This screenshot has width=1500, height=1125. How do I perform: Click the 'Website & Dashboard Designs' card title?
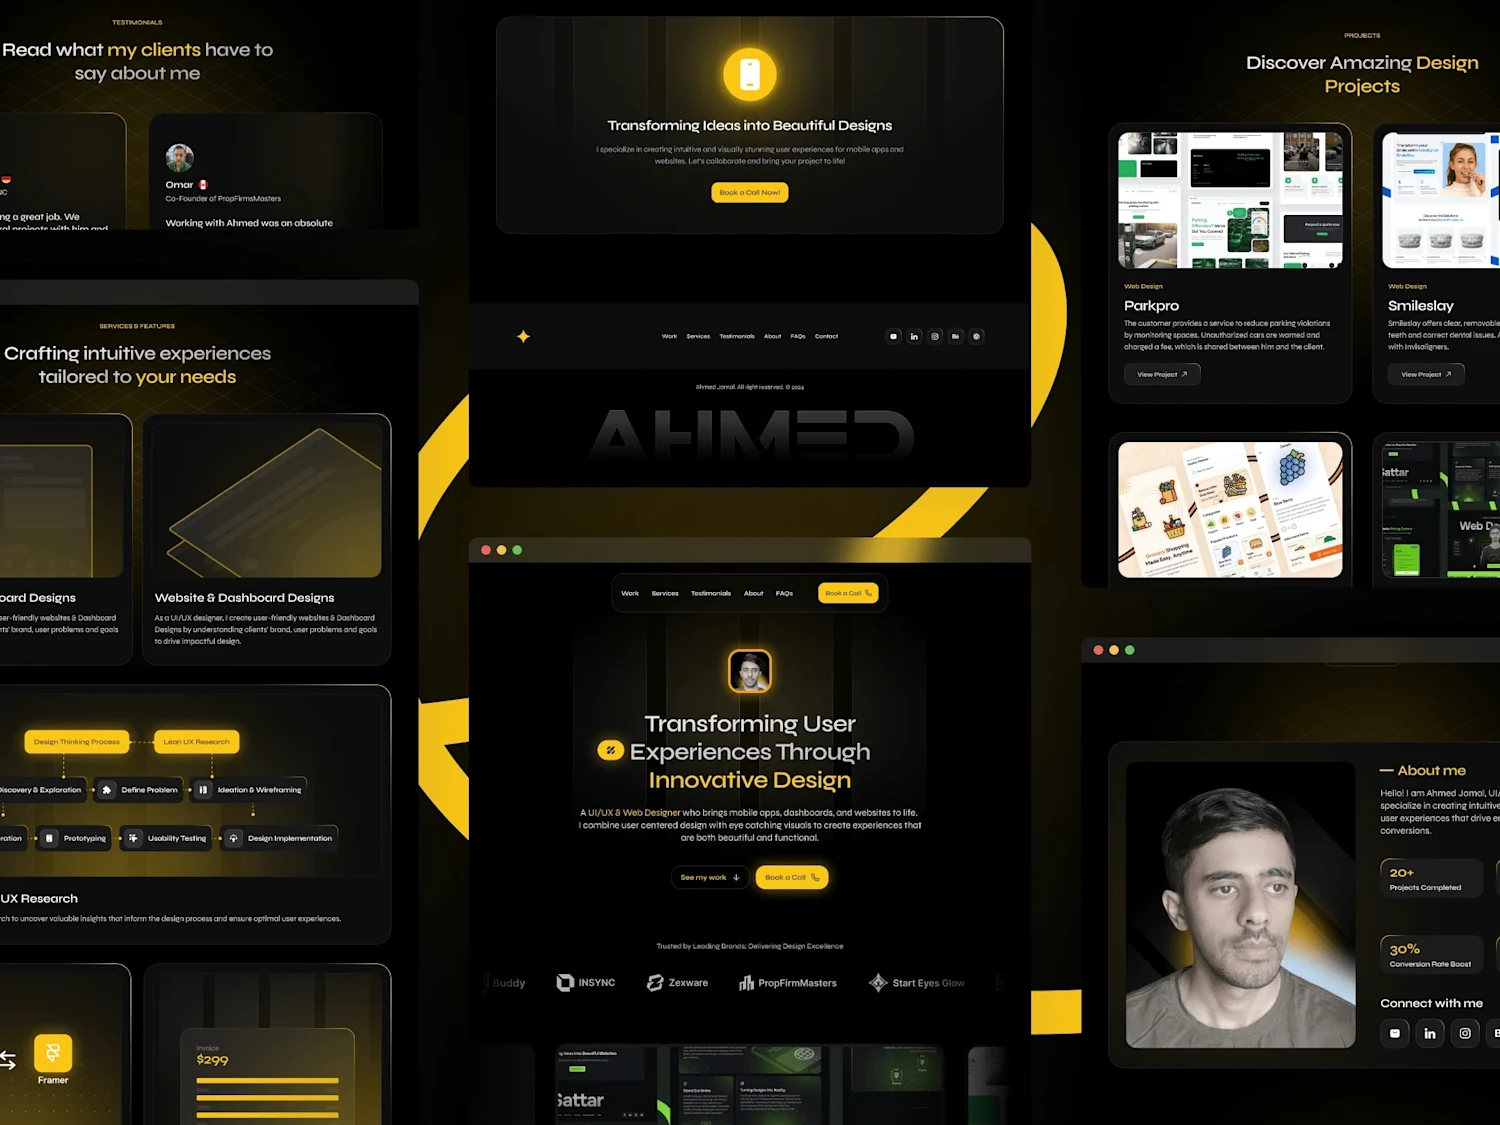click(244, 598)
